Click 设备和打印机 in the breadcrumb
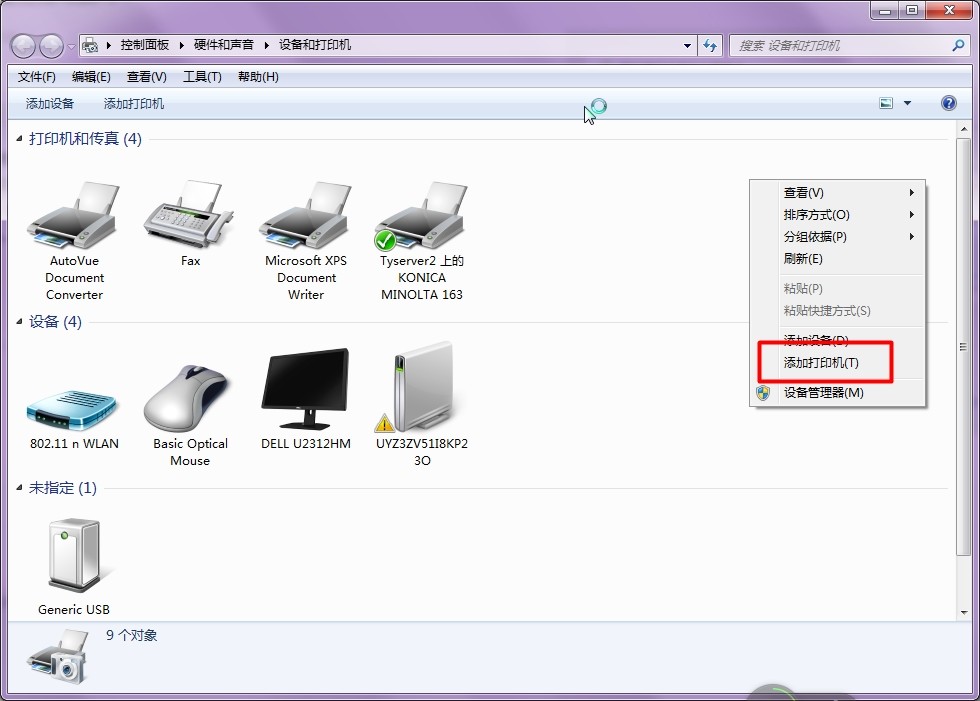Viewport: 980px width, 701px height. pyautogui.click(x=315, y=45)
